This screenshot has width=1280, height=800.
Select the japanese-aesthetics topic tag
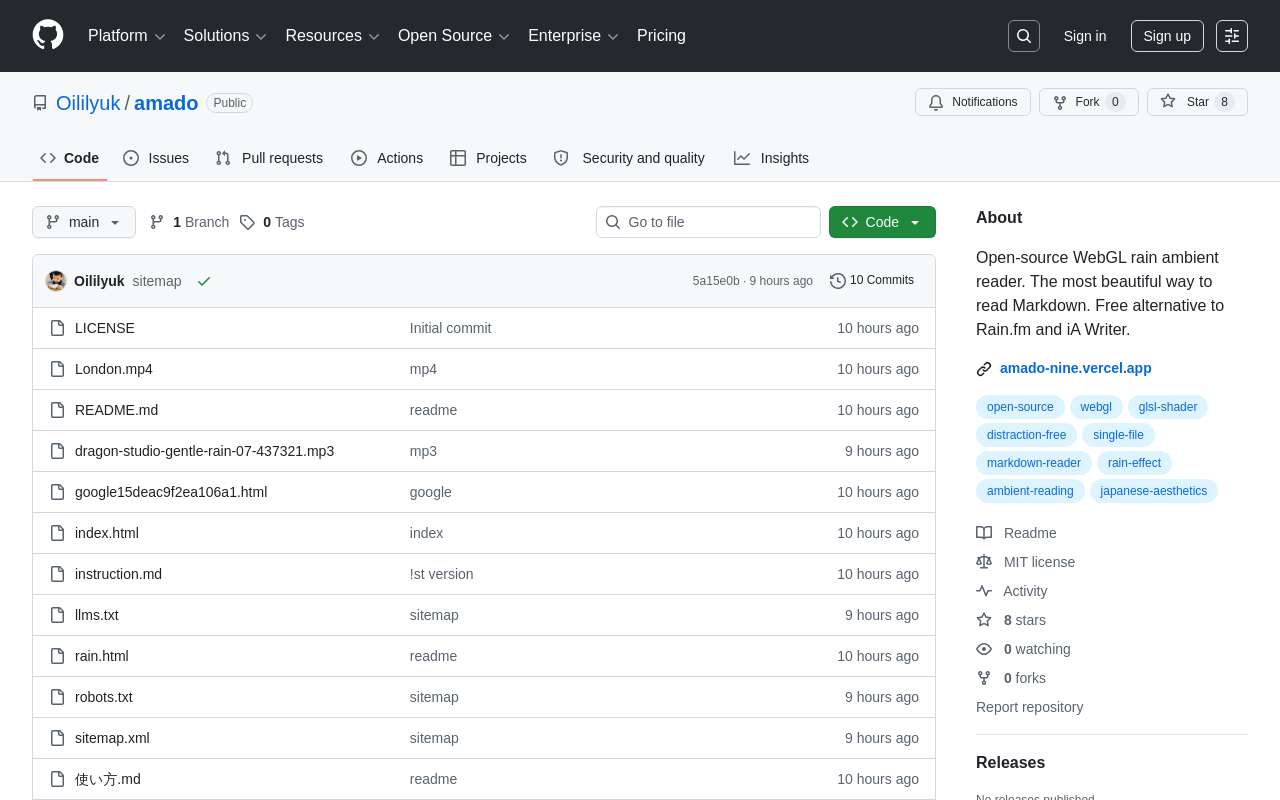click(x=1154, y=491)
